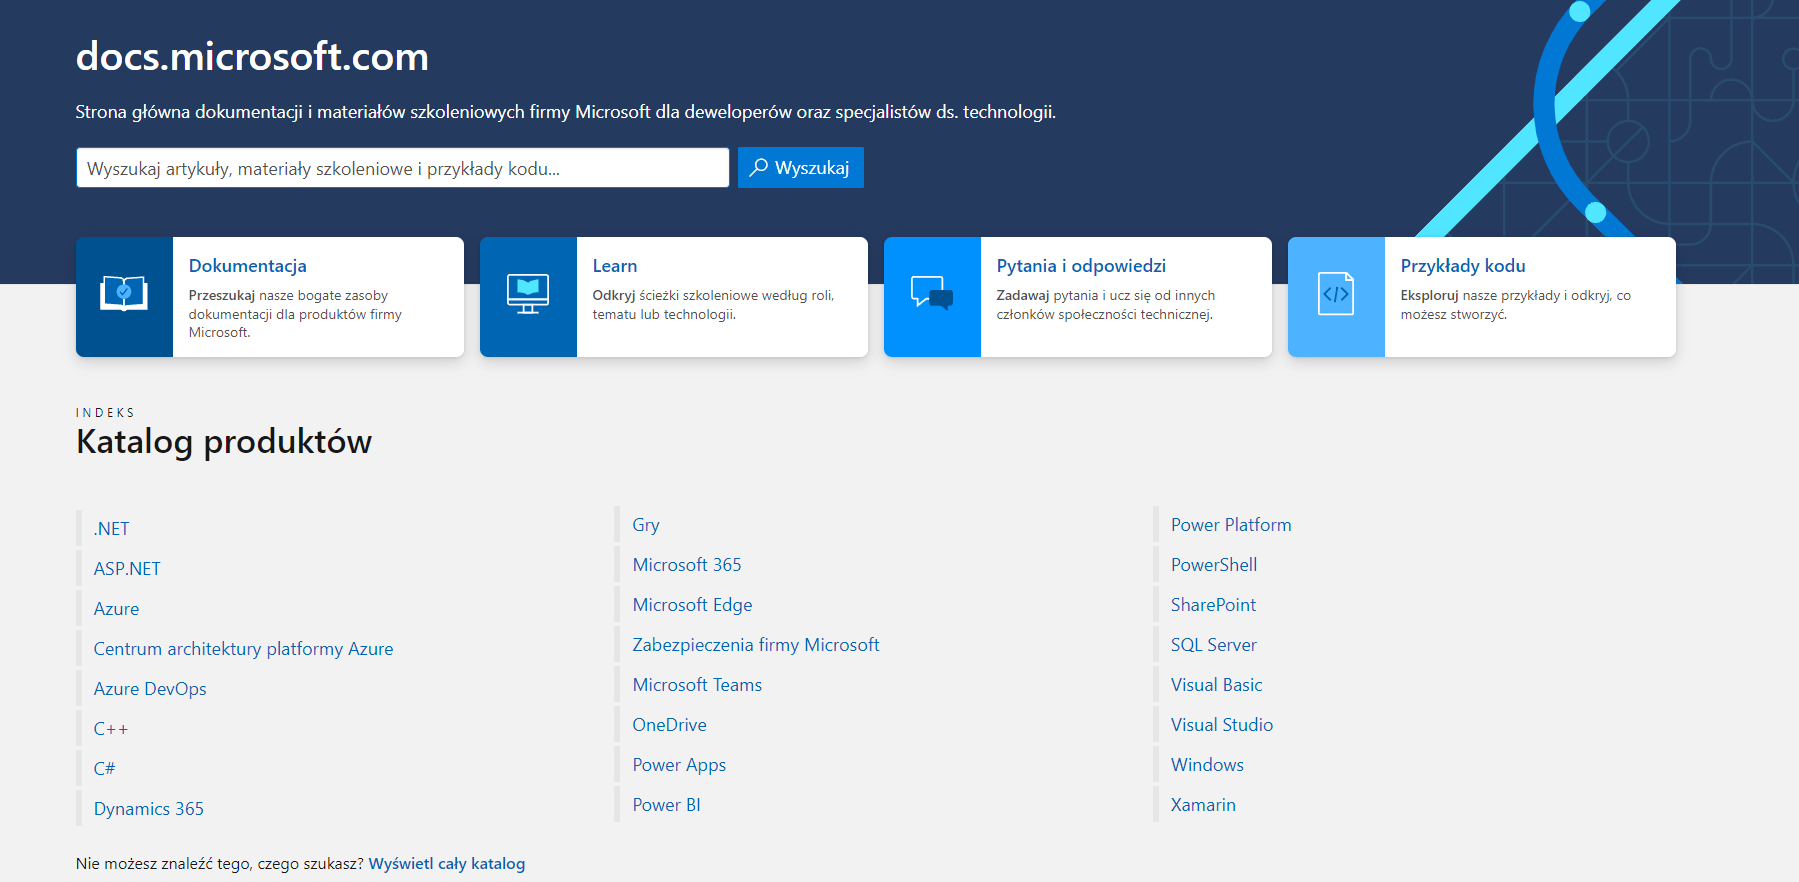The height and width of the screenshot is (882, 1799).
Task: Open the Microsoft Edge link
Action: click(x=692, y=605)
